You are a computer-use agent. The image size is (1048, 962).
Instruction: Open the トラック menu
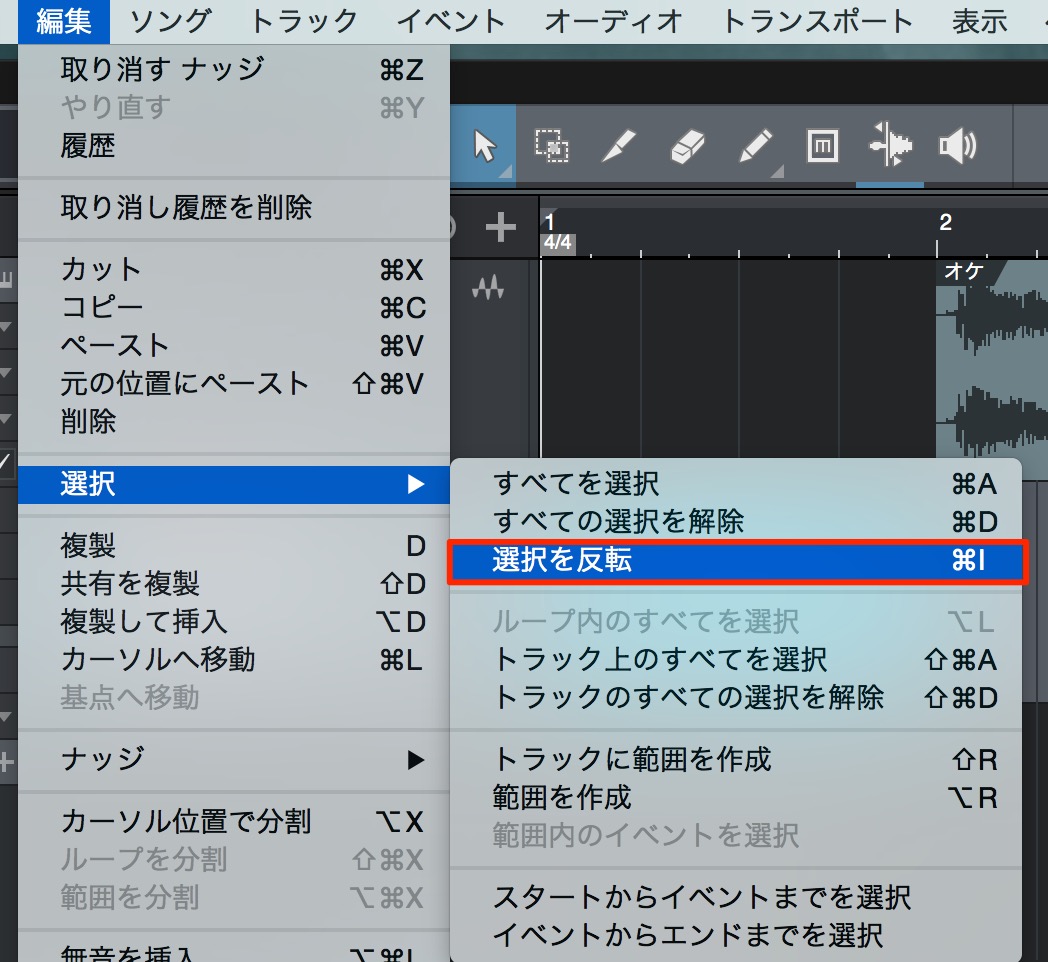tap(304, 21)
